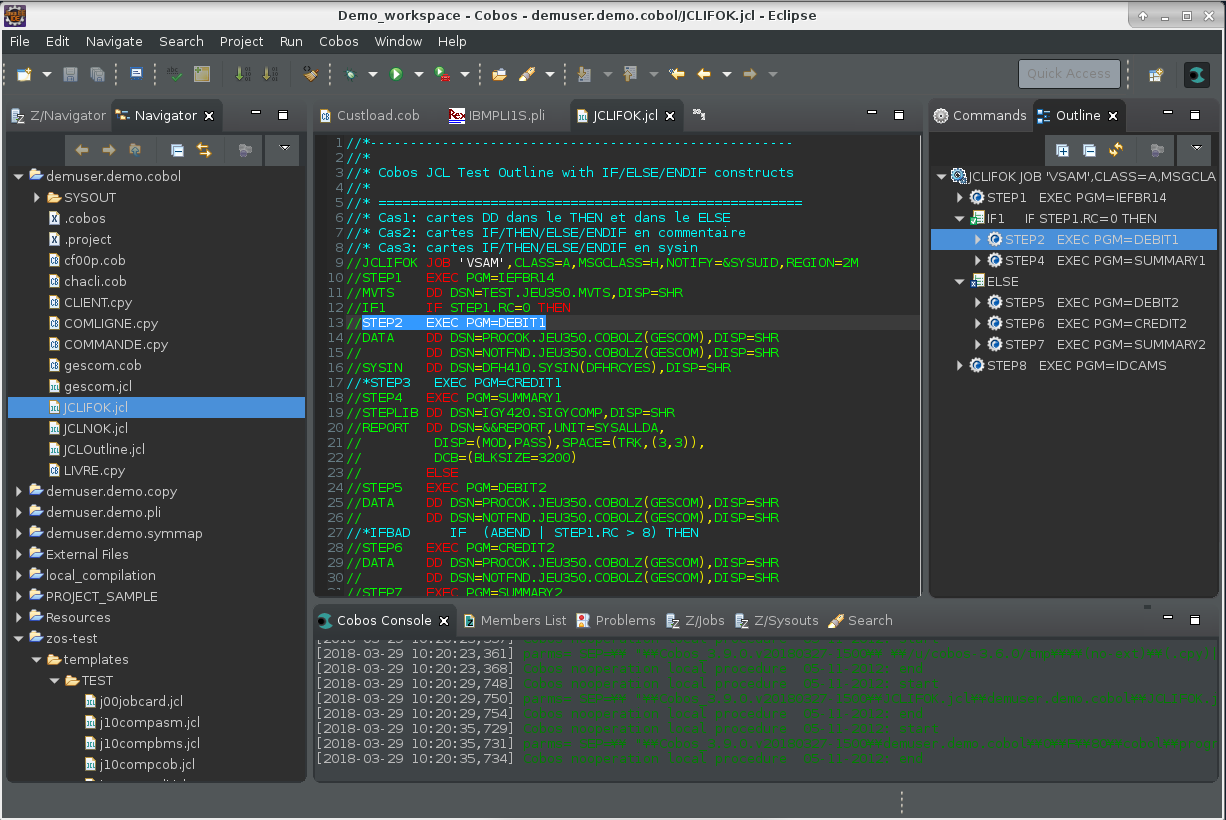Click the spell-check validation toolbar icon

175,74
